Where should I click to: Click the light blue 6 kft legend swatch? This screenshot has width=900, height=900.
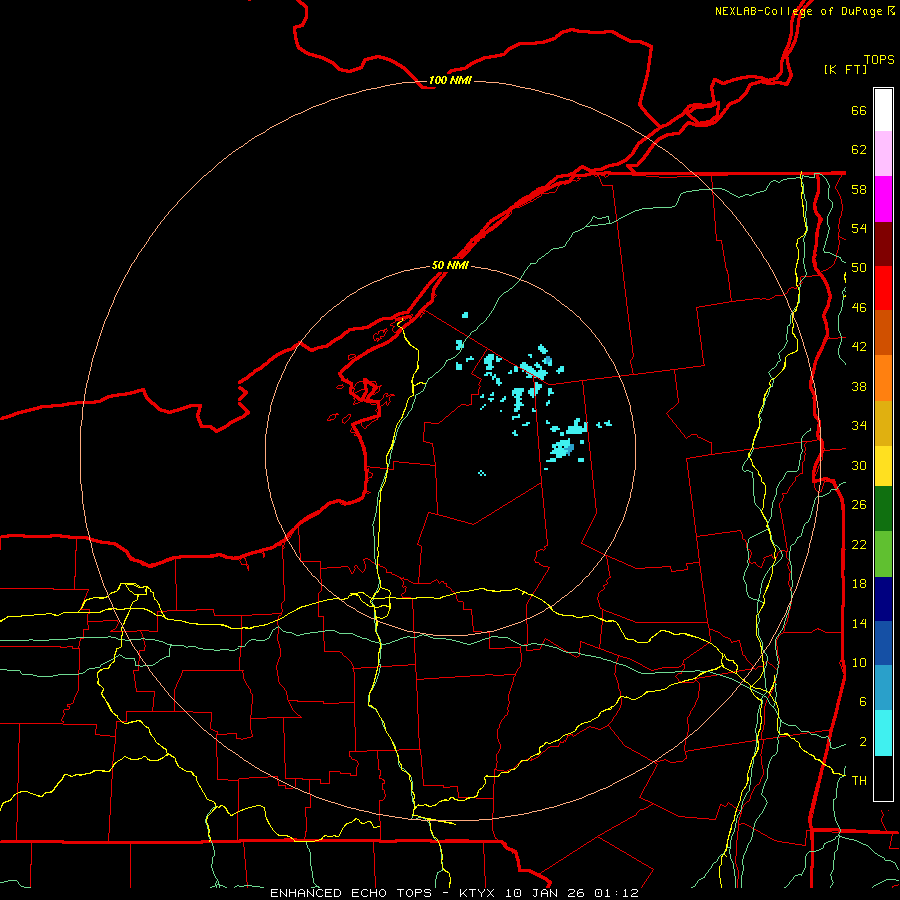[883, 688]
